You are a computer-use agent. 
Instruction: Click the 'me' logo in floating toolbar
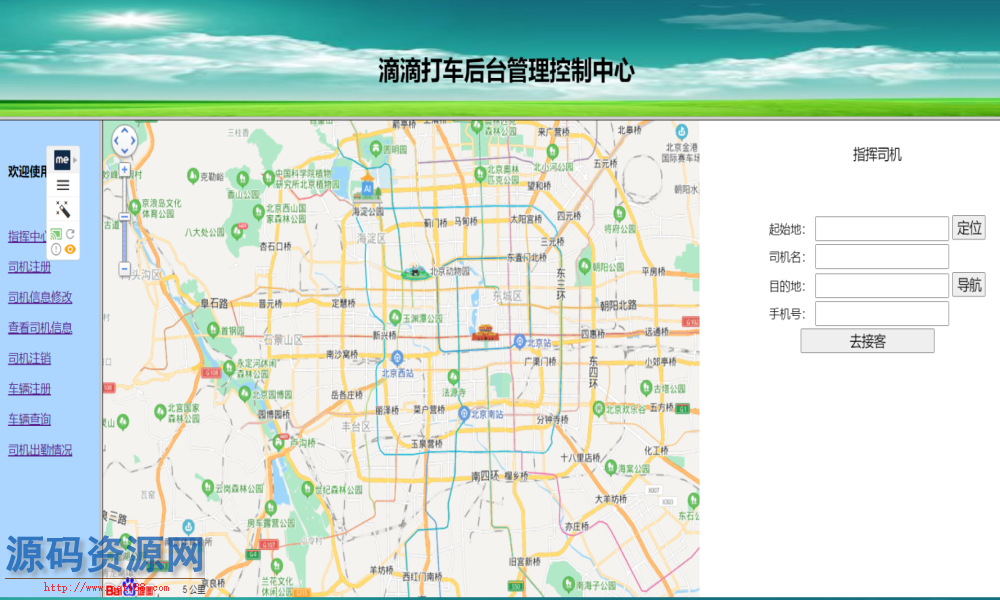click(62, 159)
